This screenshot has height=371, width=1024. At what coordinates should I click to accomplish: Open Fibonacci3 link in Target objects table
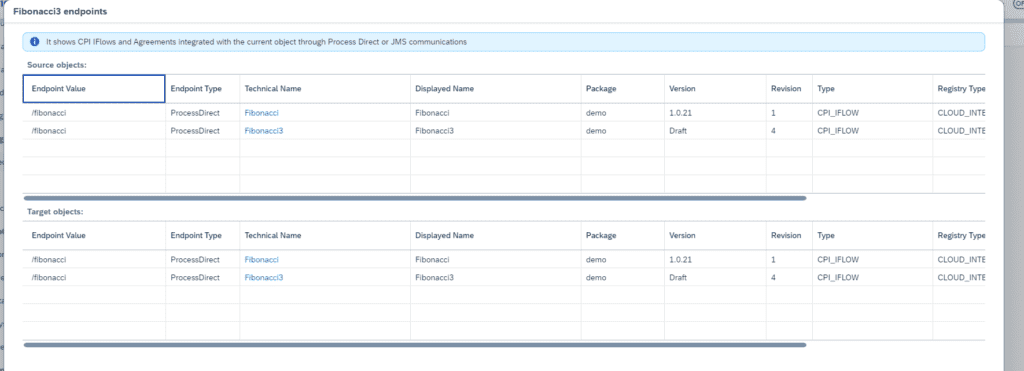(x=264, y=278)
